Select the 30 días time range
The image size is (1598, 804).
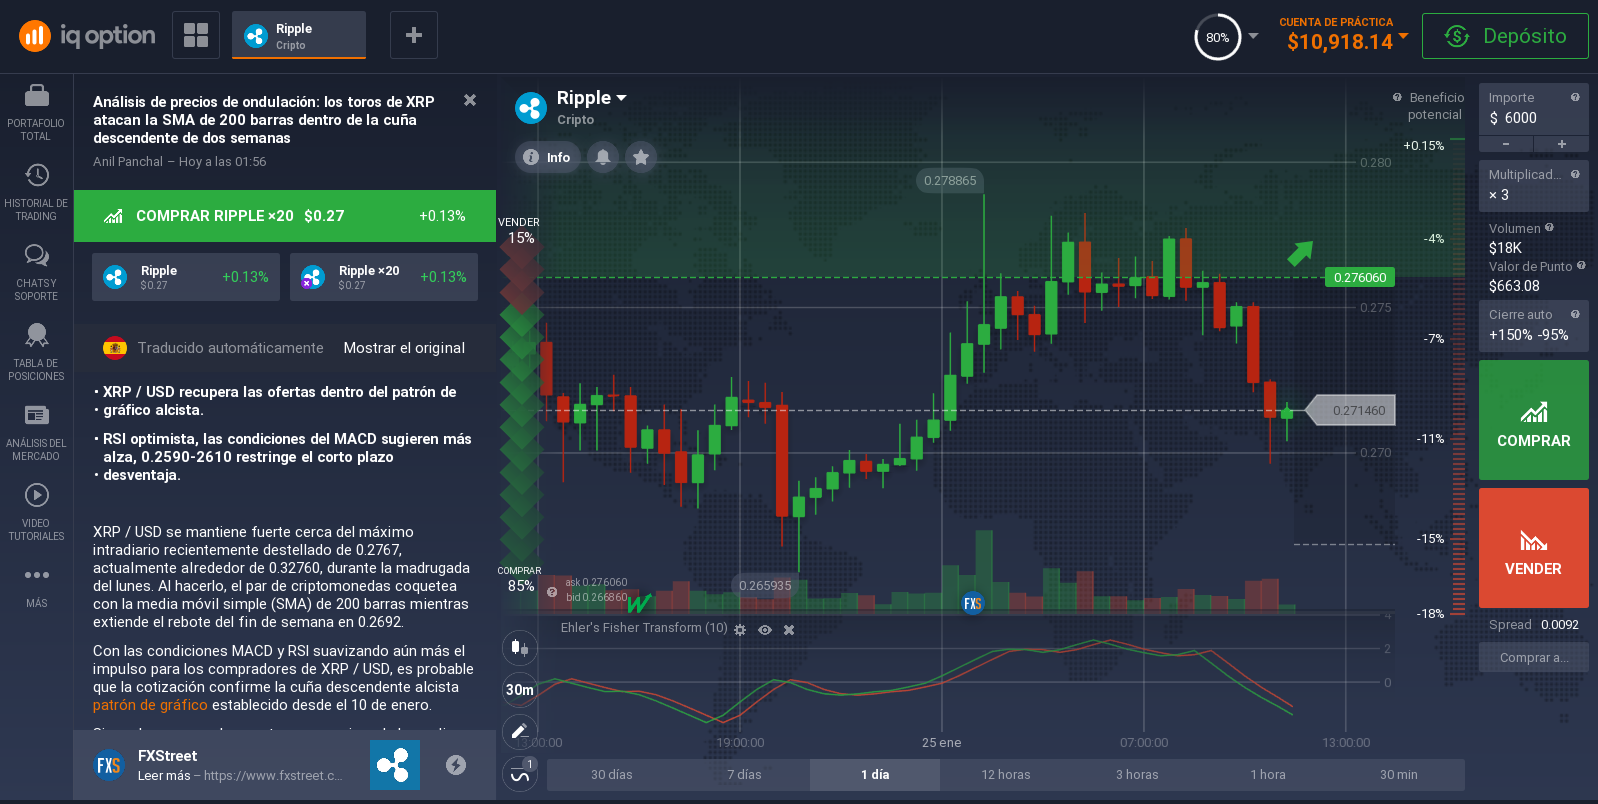click(x=612, y=774)
